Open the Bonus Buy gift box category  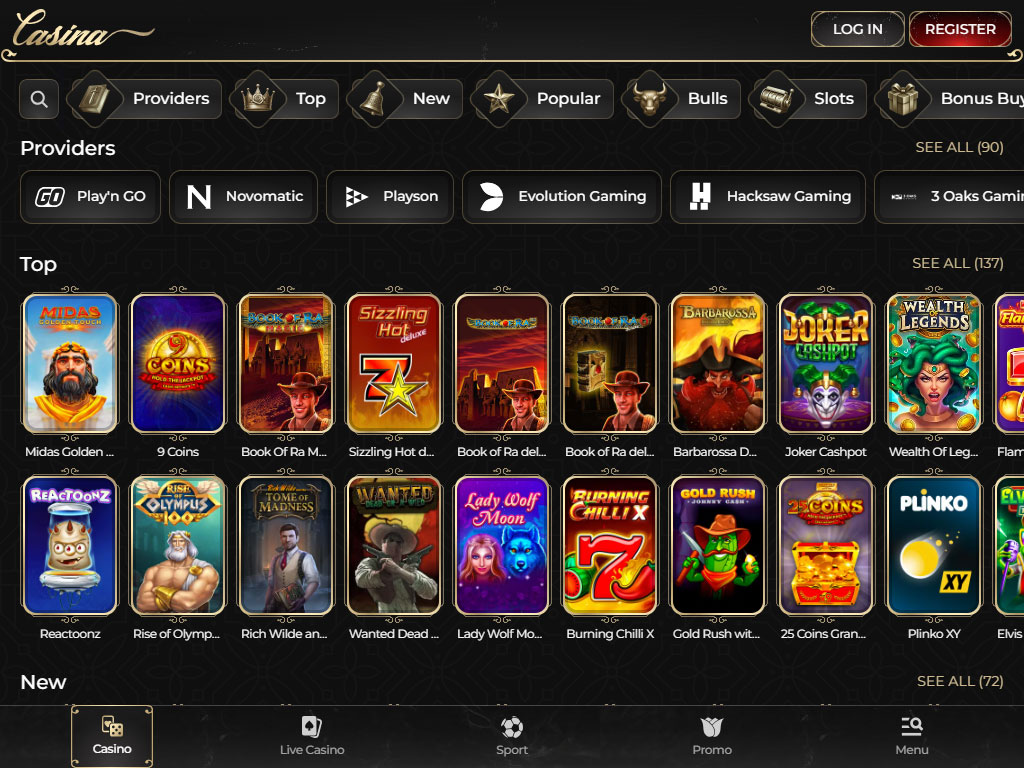952,99
